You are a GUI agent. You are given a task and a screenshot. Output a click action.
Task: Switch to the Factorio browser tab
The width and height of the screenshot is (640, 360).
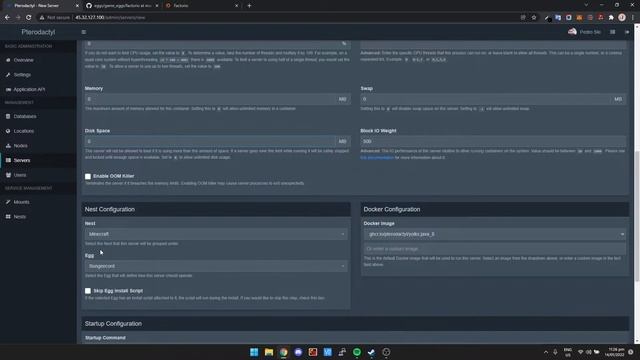202,6
